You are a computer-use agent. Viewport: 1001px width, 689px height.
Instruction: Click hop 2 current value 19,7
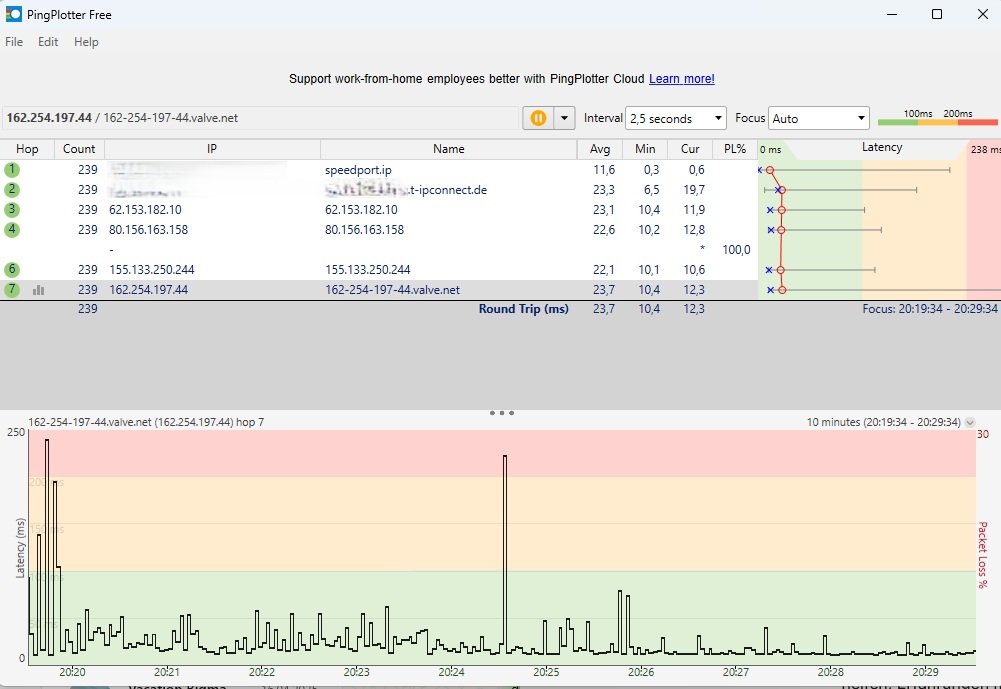693,190
